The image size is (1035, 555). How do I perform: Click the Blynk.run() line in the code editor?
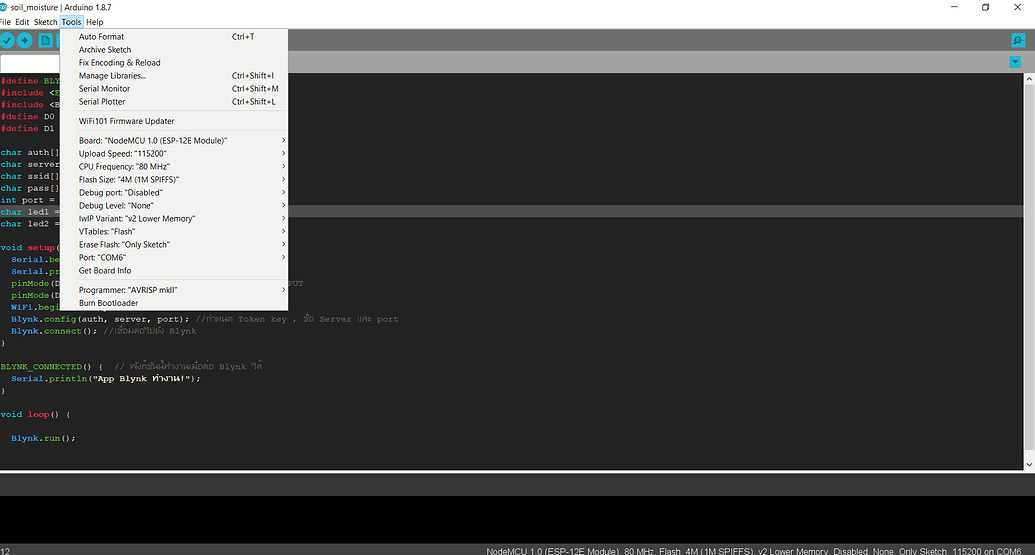click(43, 438)
